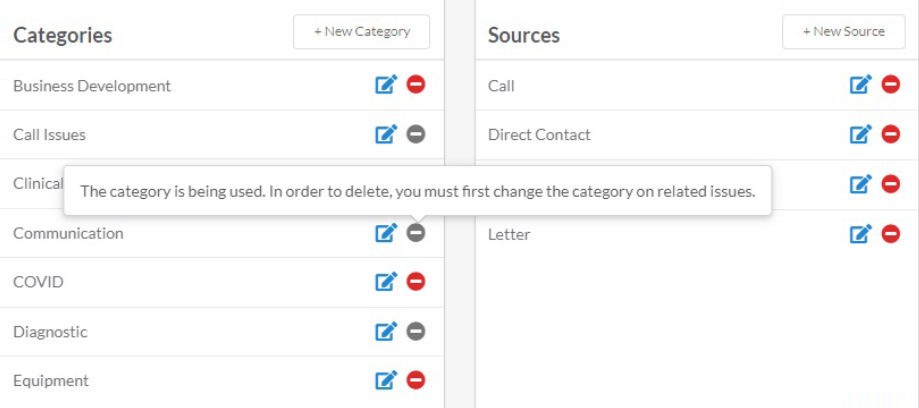Delete the Business Development category
Image resolution: width=919 pixels, height=408 pixels.
tap(416, 85)
